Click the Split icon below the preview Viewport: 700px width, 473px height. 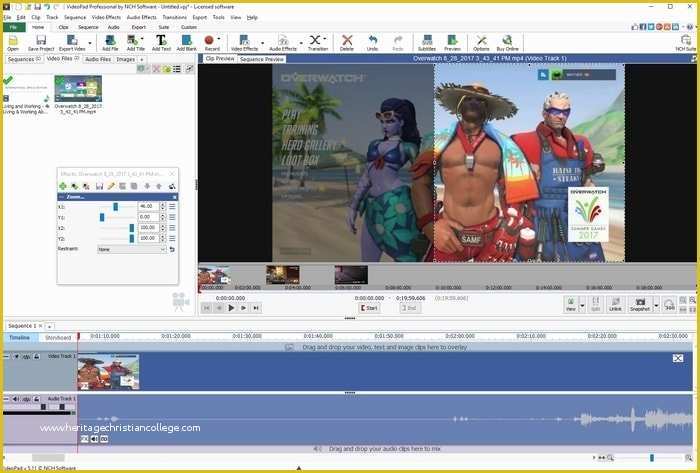pos(596,304)
